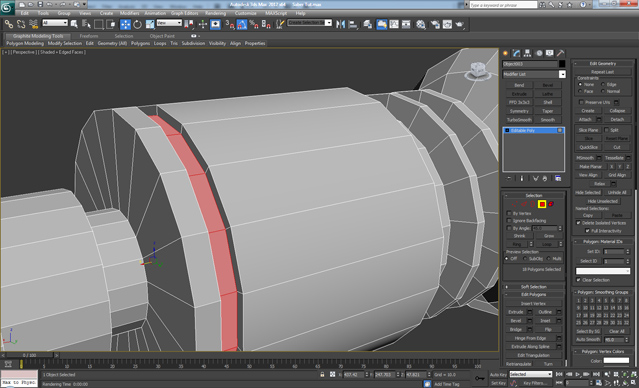Activate the Select and Rotate tool
The width and height of the screenshot is (639, 388).
click(138, 24)
